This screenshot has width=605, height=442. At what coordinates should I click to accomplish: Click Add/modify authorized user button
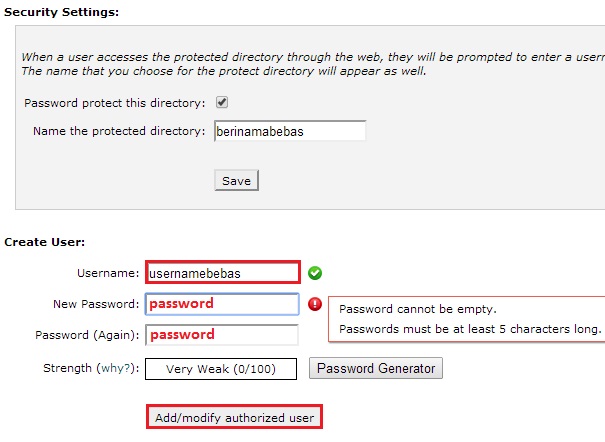(x=234, y=417)
